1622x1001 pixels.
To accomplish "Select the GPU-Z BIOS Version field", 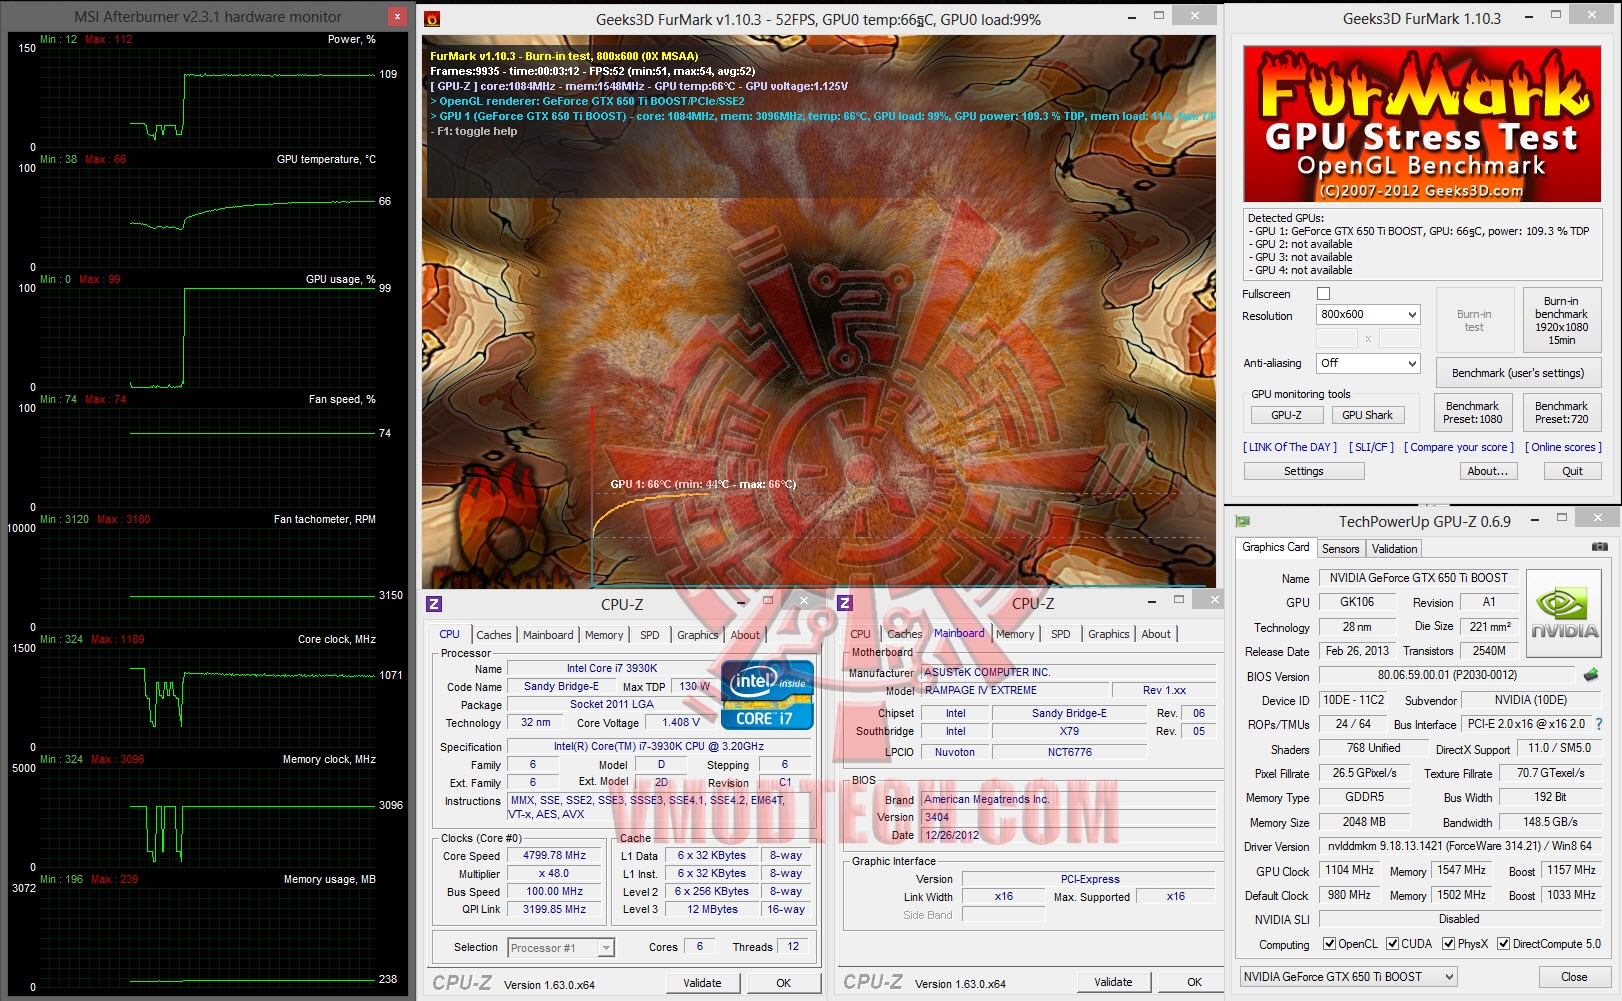I will [1447, 675].
